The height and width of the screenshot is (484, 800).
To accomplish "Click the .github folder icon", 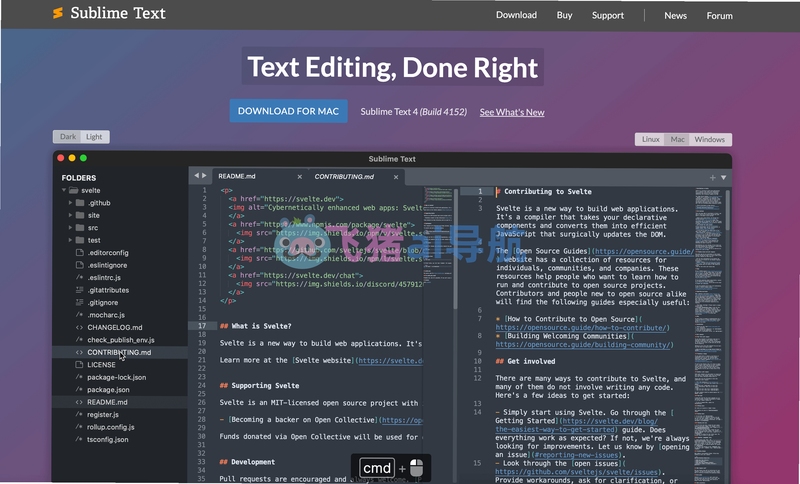I will tap(80, 202).
